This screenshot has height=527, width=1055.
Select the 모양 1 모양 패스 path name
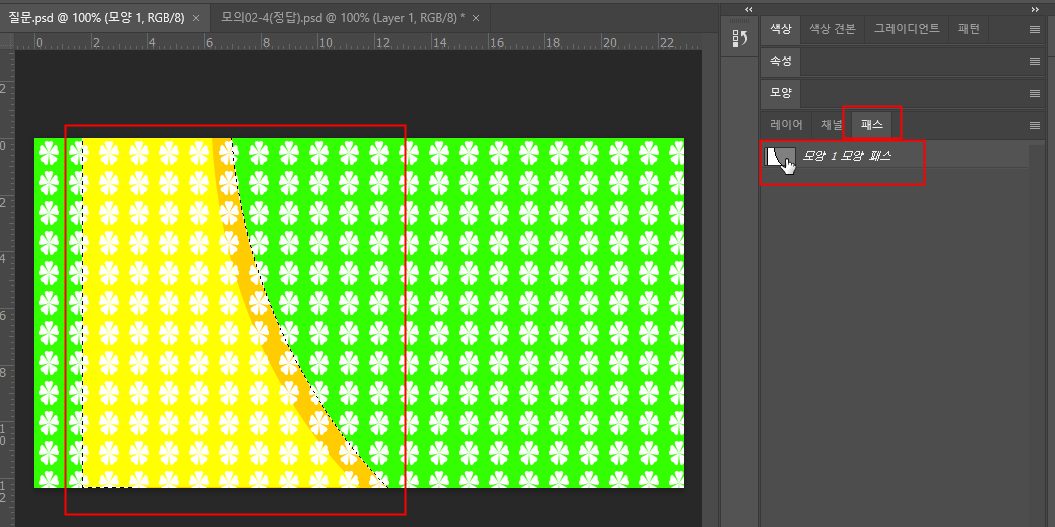coord(846,156)
